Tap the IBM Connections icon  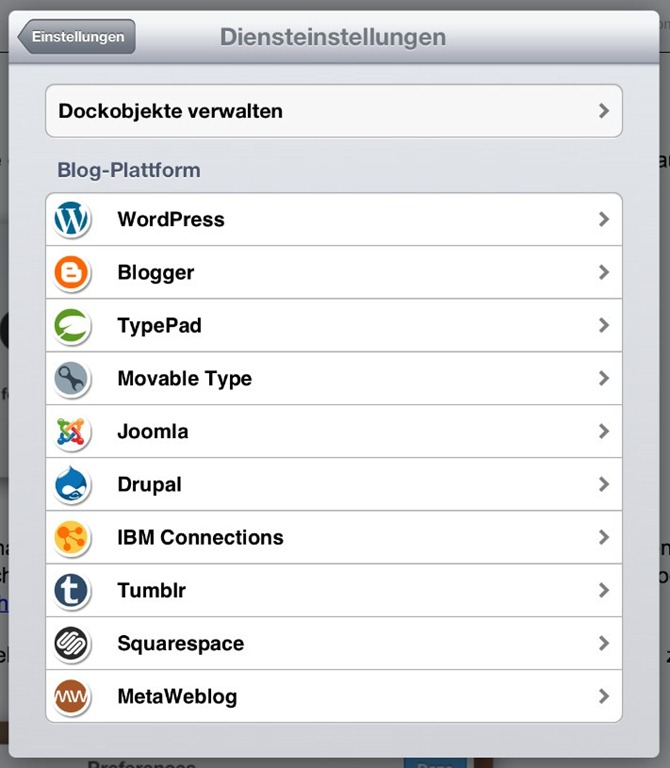click(x=72, y=537)
